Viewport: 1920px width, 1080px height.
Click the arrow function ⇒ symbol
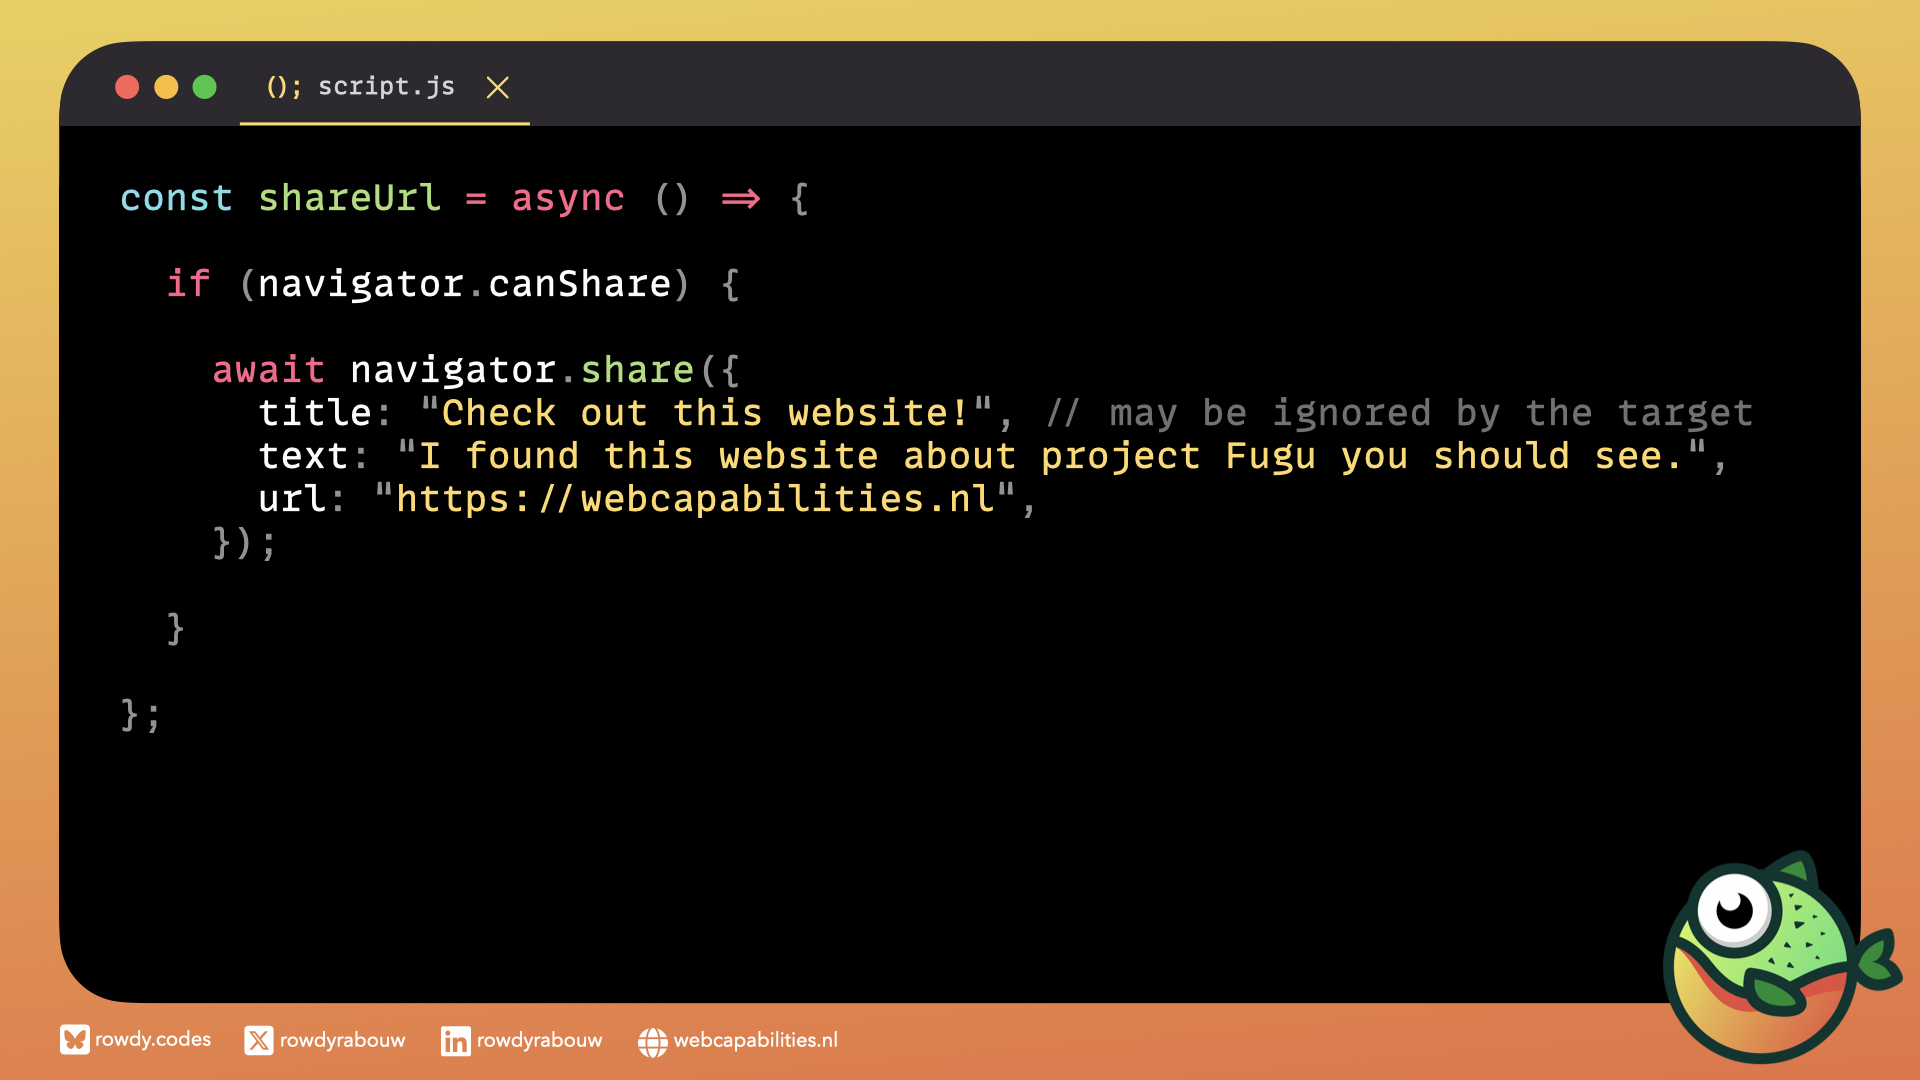pyautogui.click(x=740, y=198)
